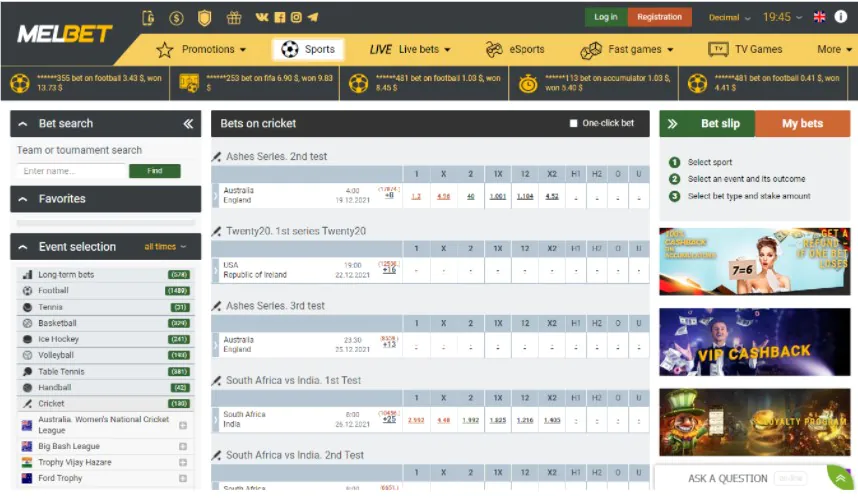This screenshot has height=499, width=858.
Task: Collapse the Favorites section
Action: click(x=23, y=199)
